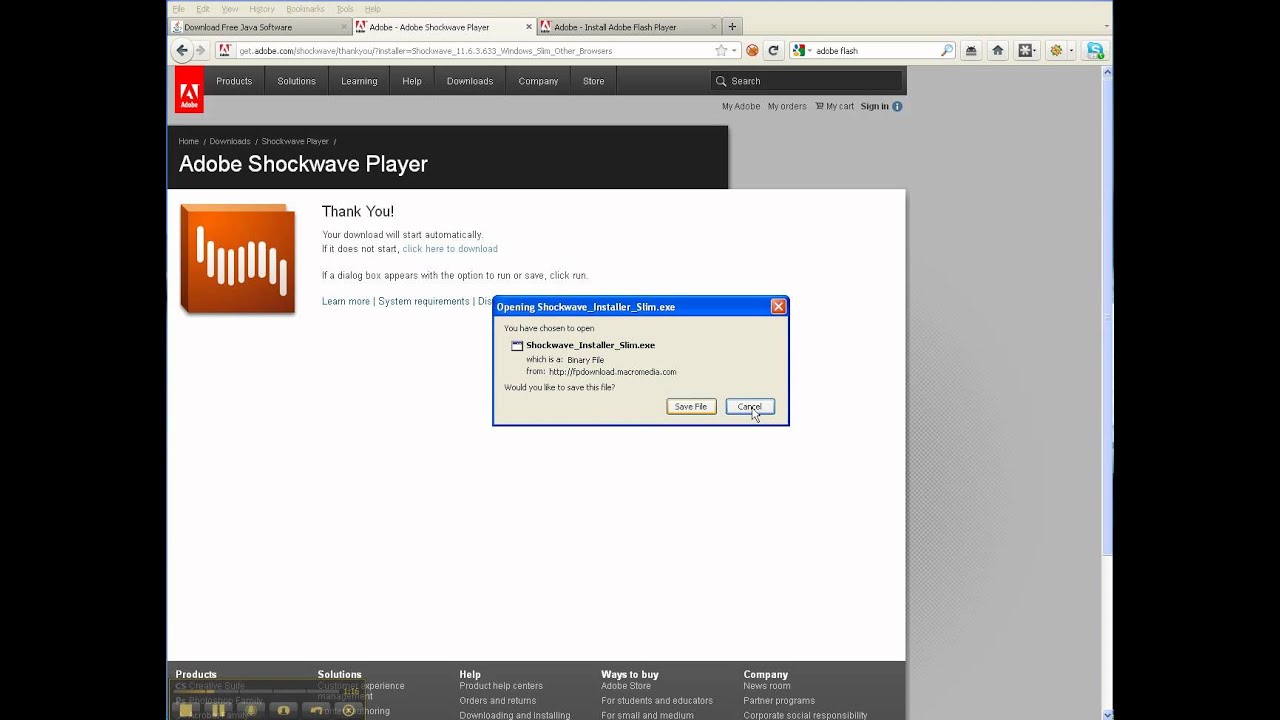The height and width of the screenshot is (720, 1280).
Task: Click the Sign in link
Action: click(x=874, y=106)
